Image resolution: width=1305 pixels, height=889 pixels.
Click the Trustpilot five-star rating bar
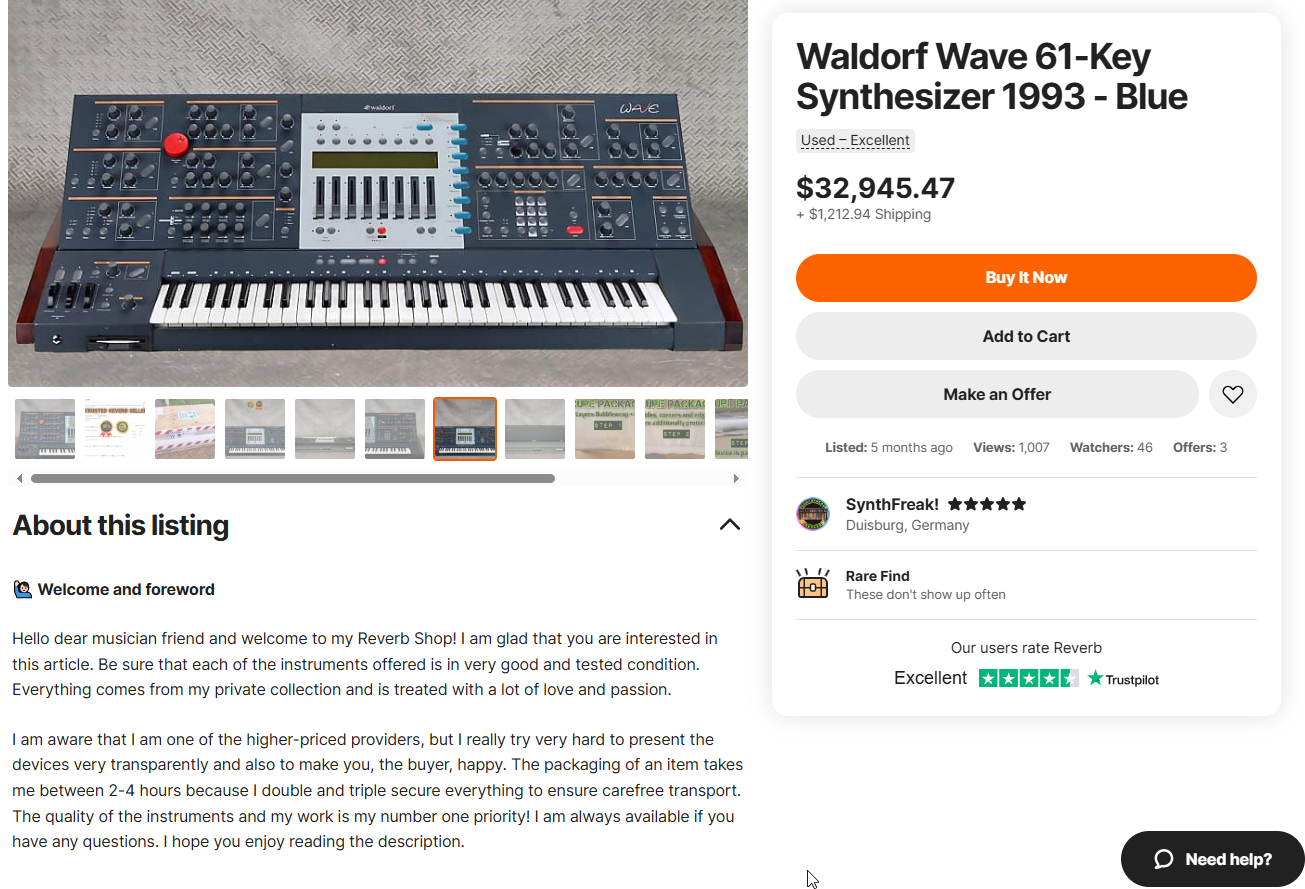click(x=1028, y=678)
